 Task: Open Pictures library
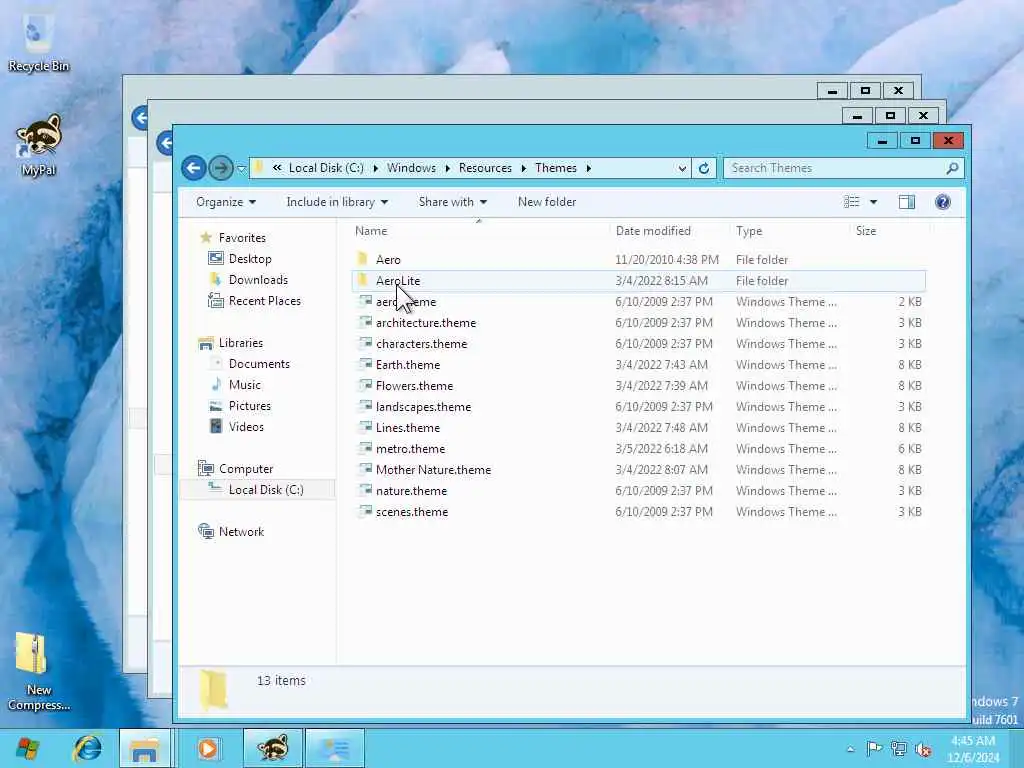(x=249, y=406)
